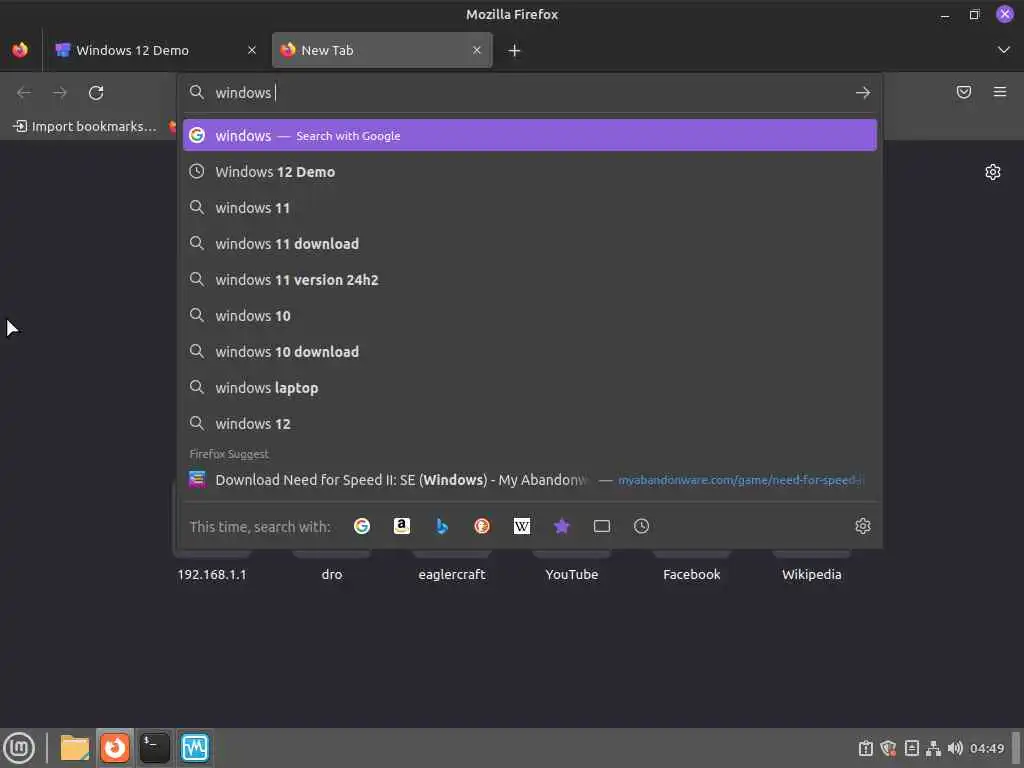Go forward with the forward arrow
1024x768 pixels.
pyautogui.click(x=60, y=93)
